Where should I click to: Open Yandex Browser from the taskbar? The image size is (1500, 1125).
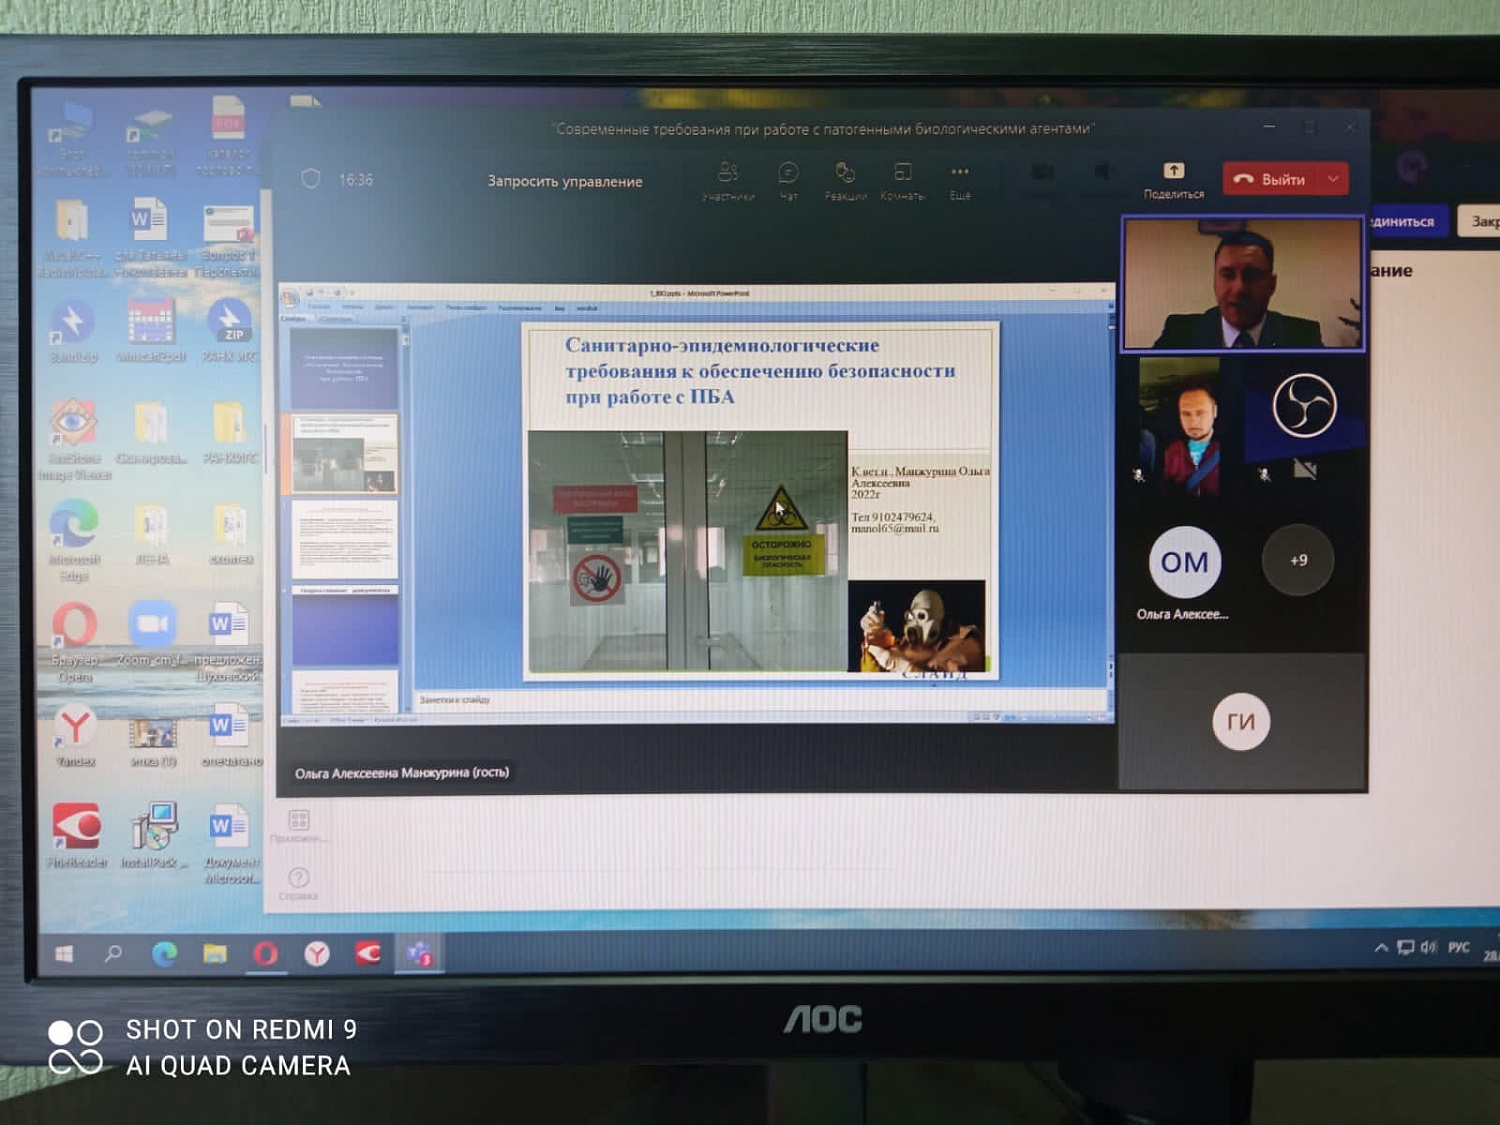click(x=317, y=954)
